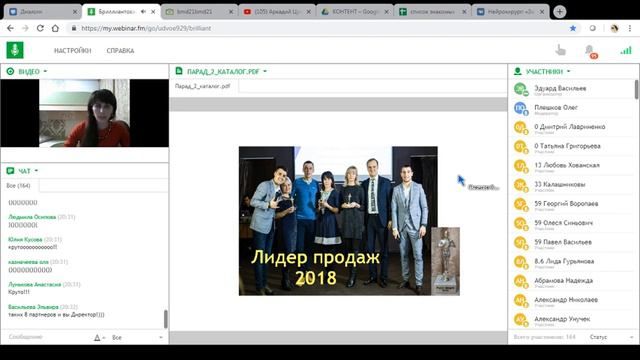640x360 pixels.
Task: Check the connection signal strength icon
Action: (626, 50)
